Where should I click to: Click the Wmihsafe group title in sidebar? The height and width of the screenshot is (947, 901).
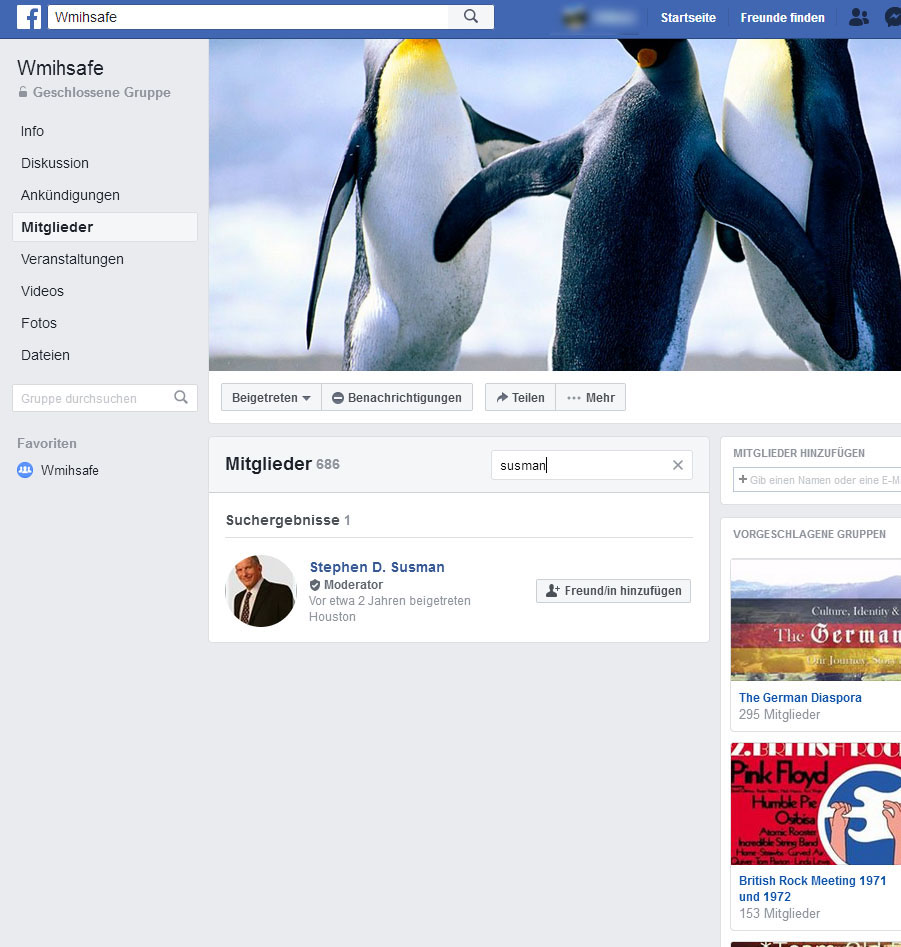click(x=60, y=68)
